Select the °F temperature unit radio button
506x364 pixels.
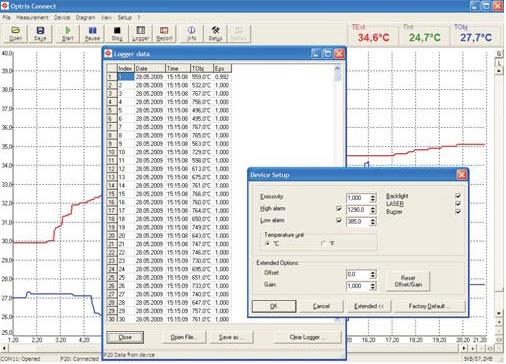[323, 244]
